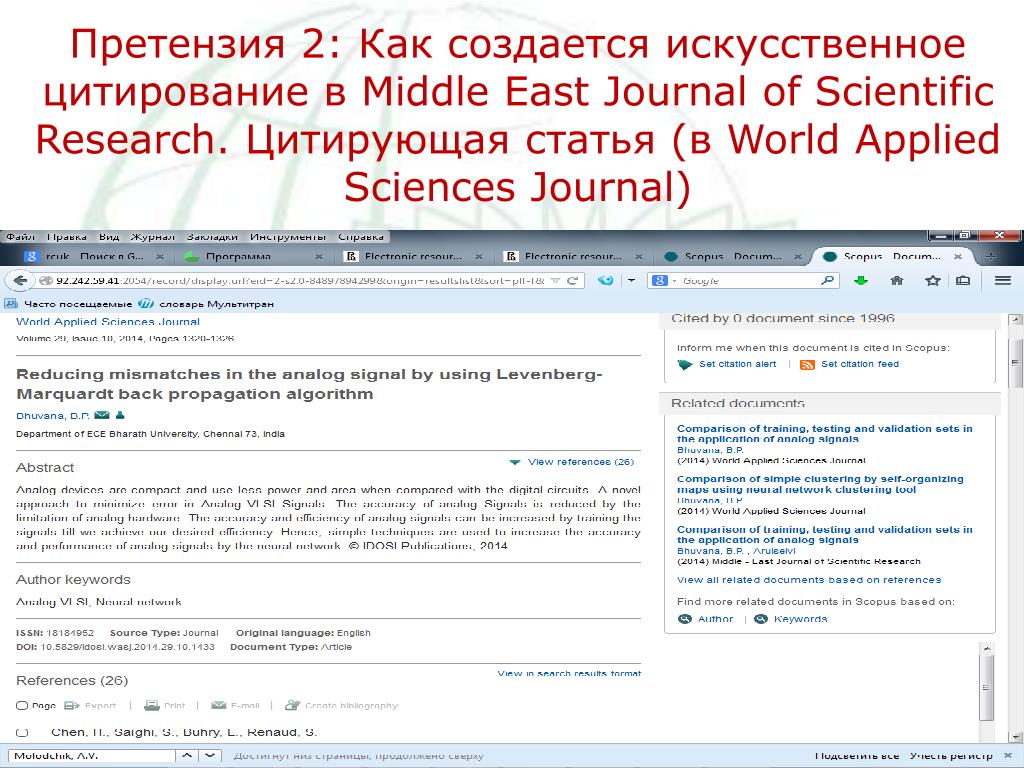Open the Файл menu

pyautogui.click(x=21, y=236)
